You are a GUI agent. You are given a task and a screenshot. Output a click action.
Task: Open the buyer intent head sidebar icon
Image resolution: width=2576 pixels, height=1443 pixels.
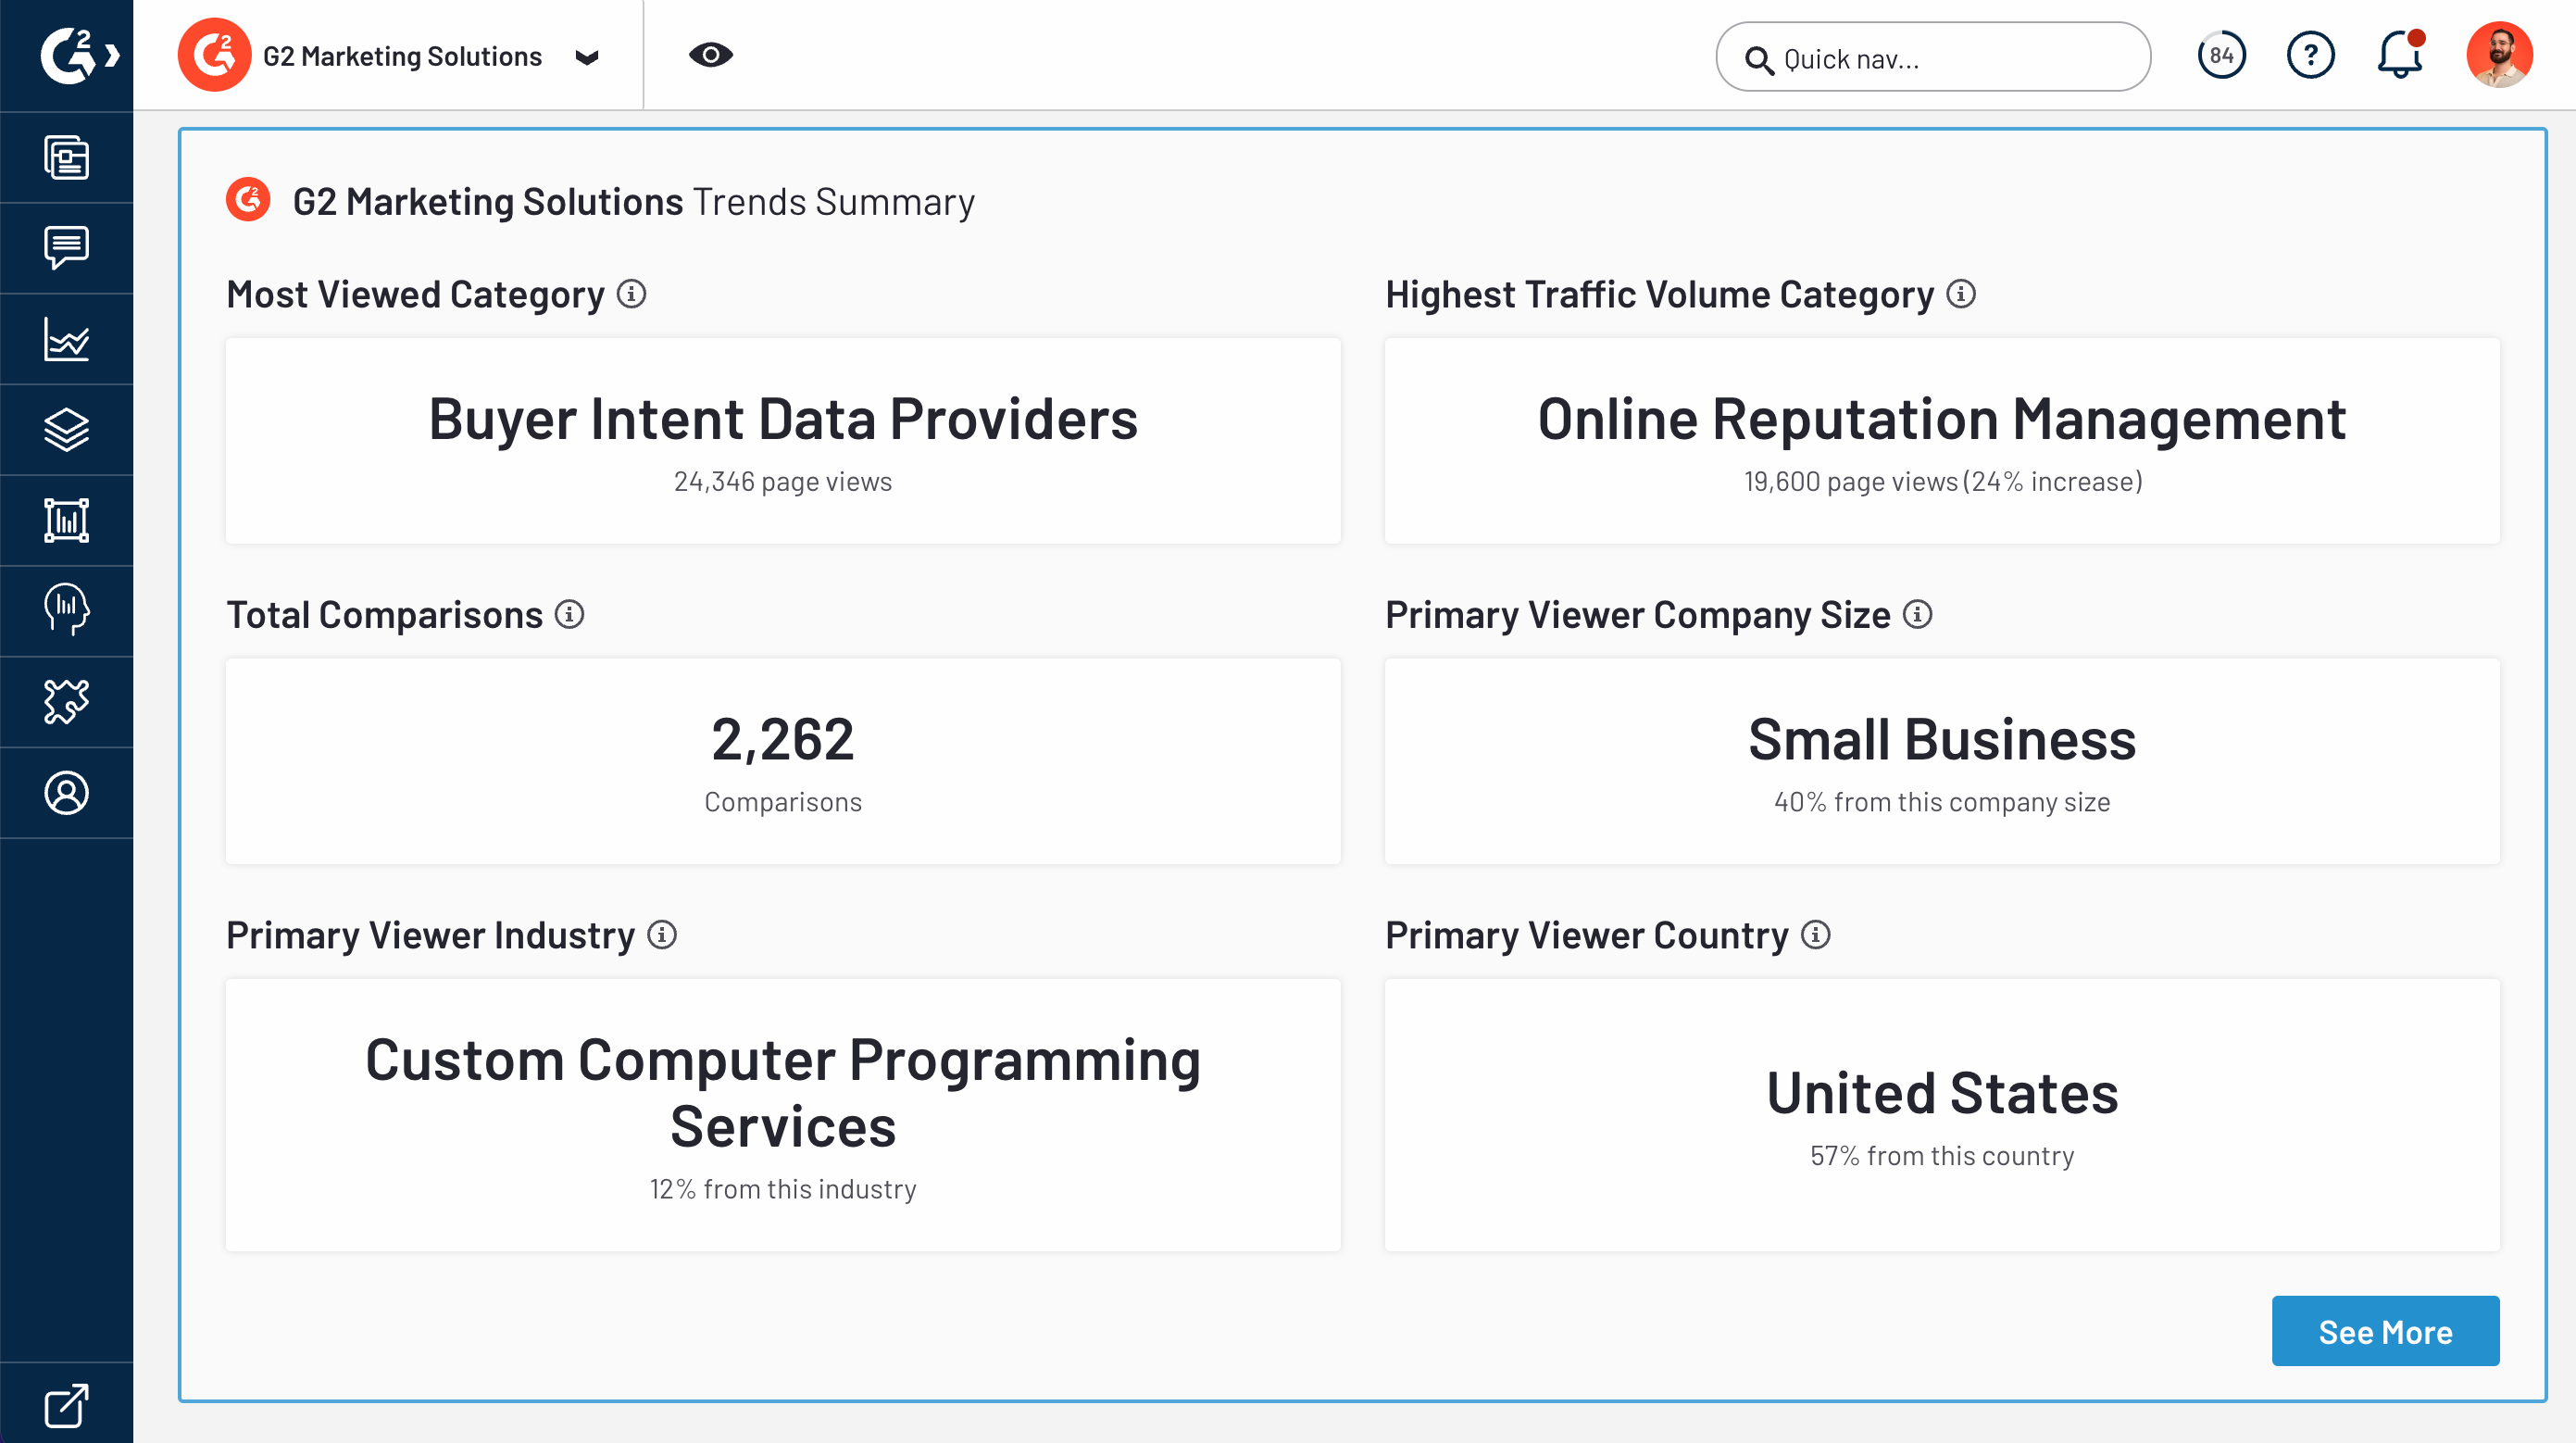point(67,611)
